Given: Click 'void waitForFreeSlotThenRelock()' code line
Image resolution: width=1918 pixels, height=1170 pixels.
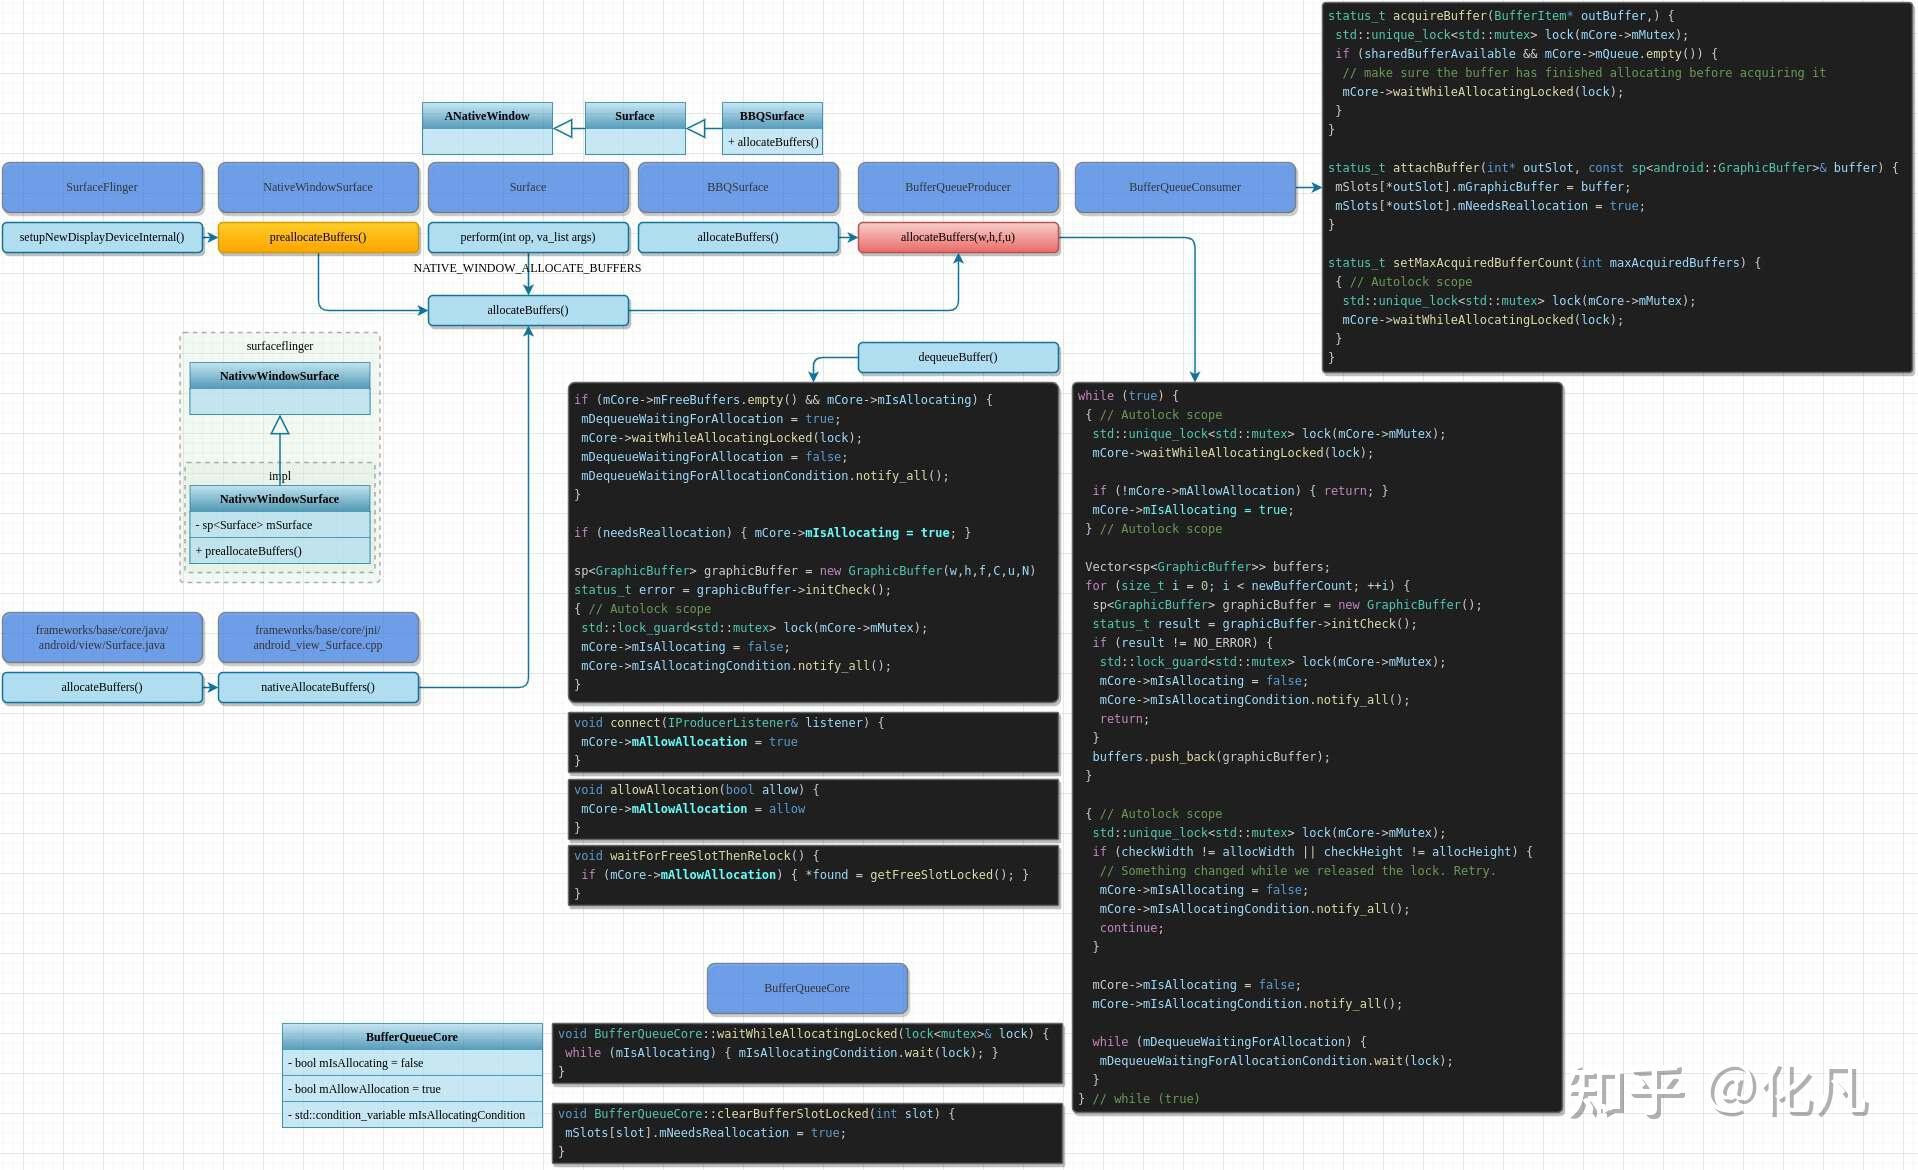Looking at the screenshot, I should [697, 856].
